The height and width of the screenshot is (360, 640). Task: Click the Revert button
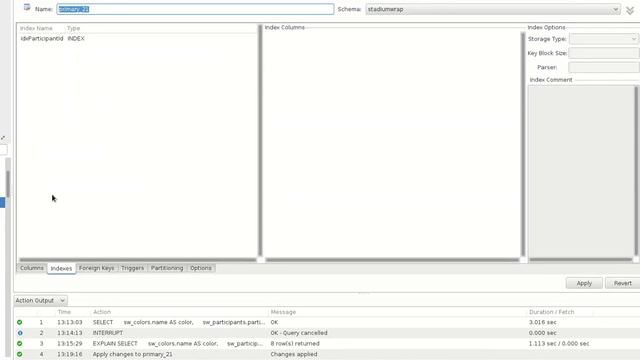click(x=622, y=283)
